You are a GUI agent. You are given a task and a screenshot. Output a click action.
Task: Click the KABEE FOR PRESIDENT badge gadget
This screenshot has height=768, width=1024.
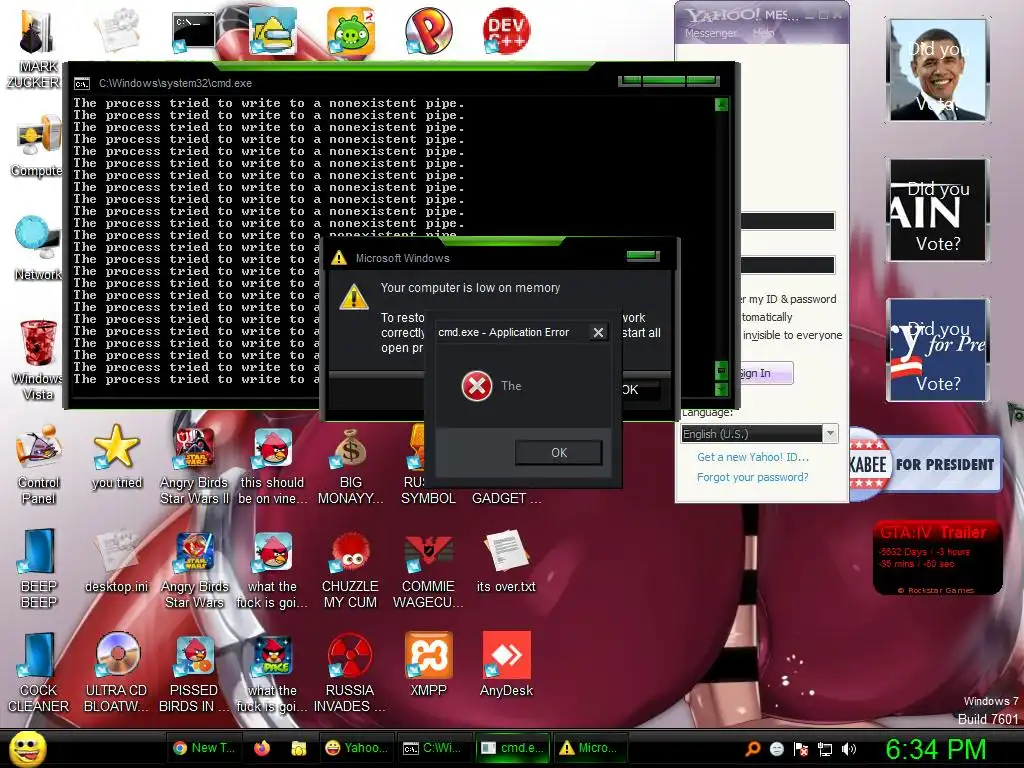(x=925, y=464)
